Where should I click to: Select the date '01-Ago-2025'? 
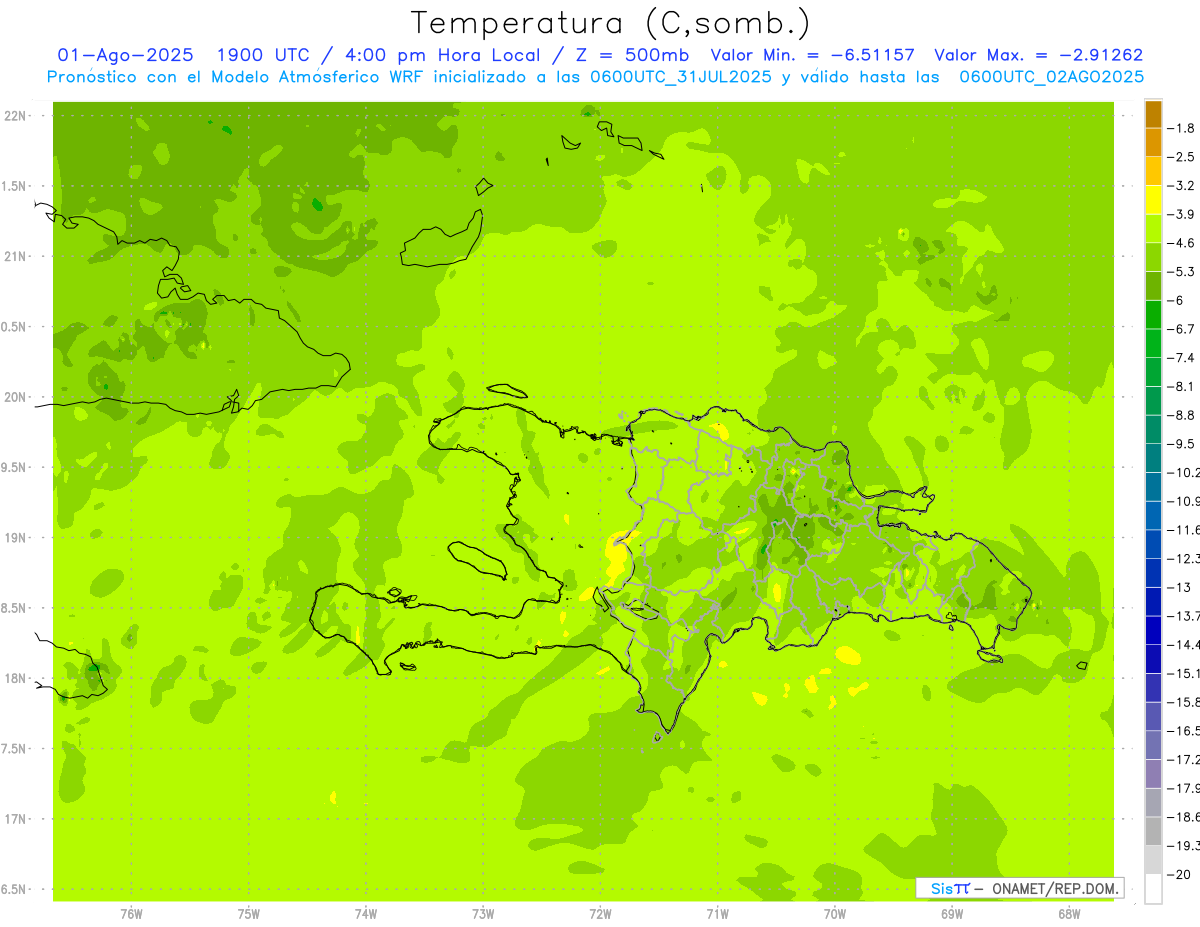126,55
